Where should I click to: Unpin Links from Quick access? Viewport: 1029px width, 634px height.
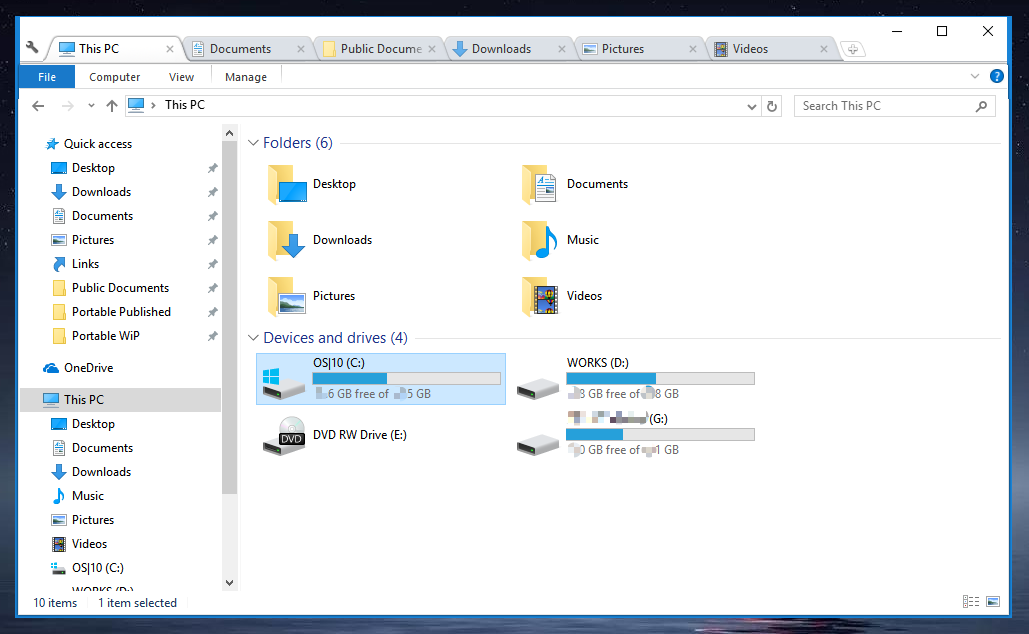(x=213, y=264)
